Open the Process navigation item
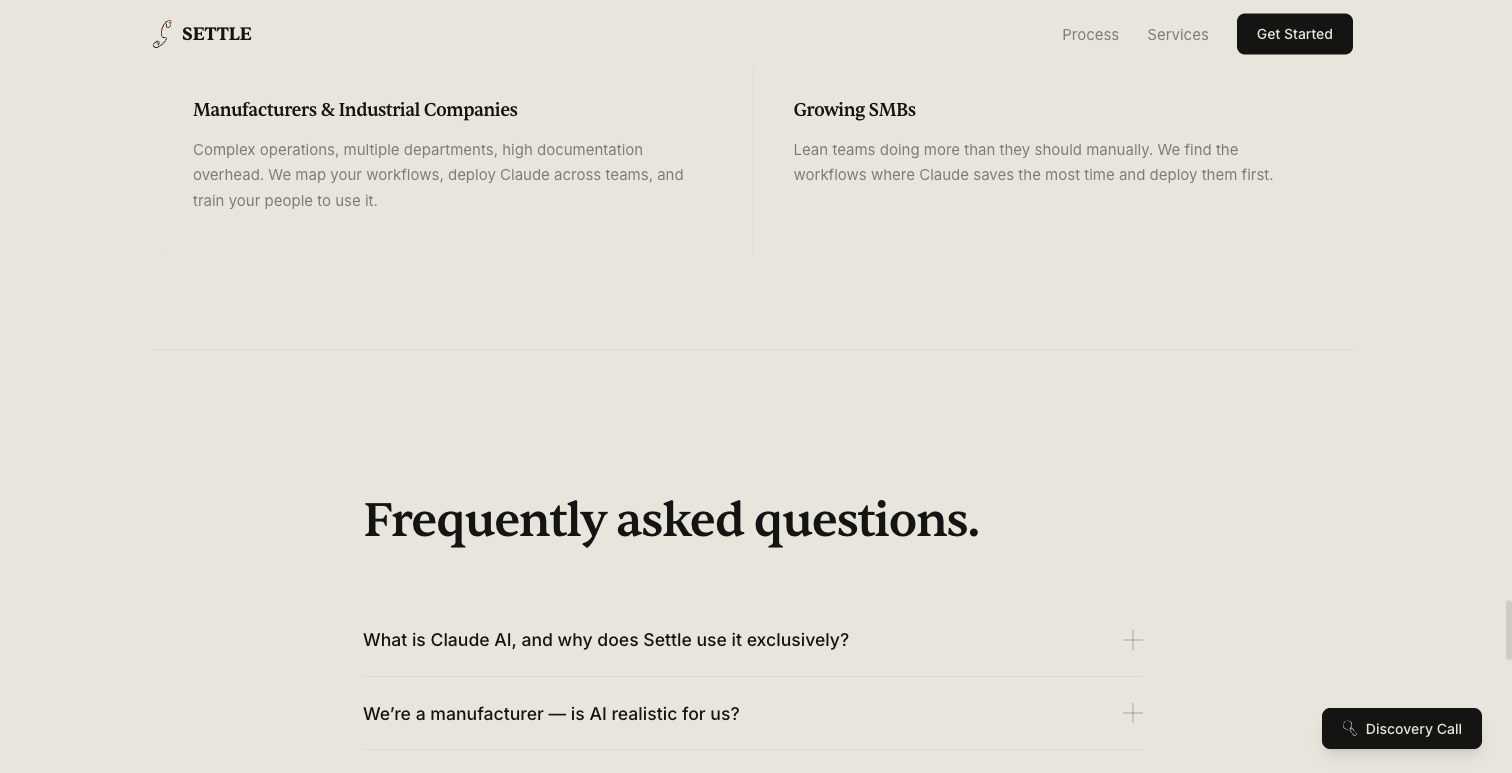The image size is (1512, 773). tap(1090, 34)
